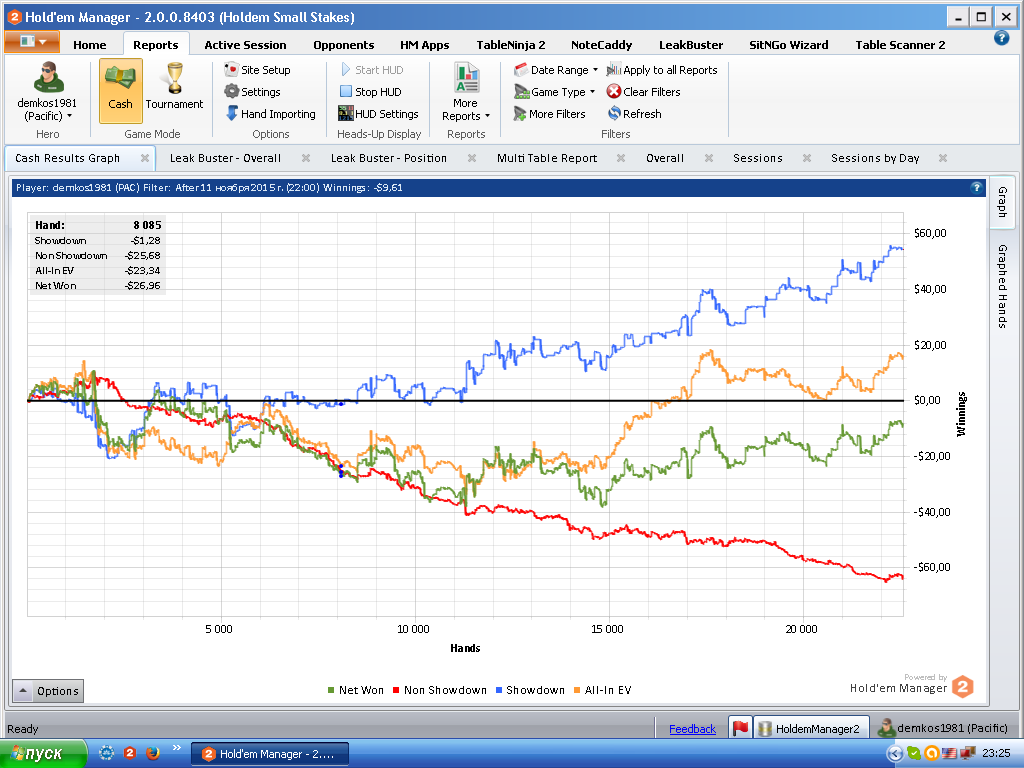This screenshot has width=1024, height=768.
Task: Select the vertical Graph side tab
Action: click(x=1002, y=202)
